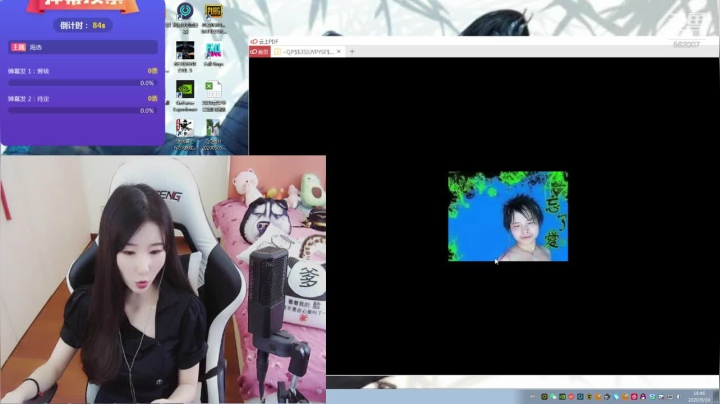
Task: Click the flag notification tray icon
Action: coord(661,397)
